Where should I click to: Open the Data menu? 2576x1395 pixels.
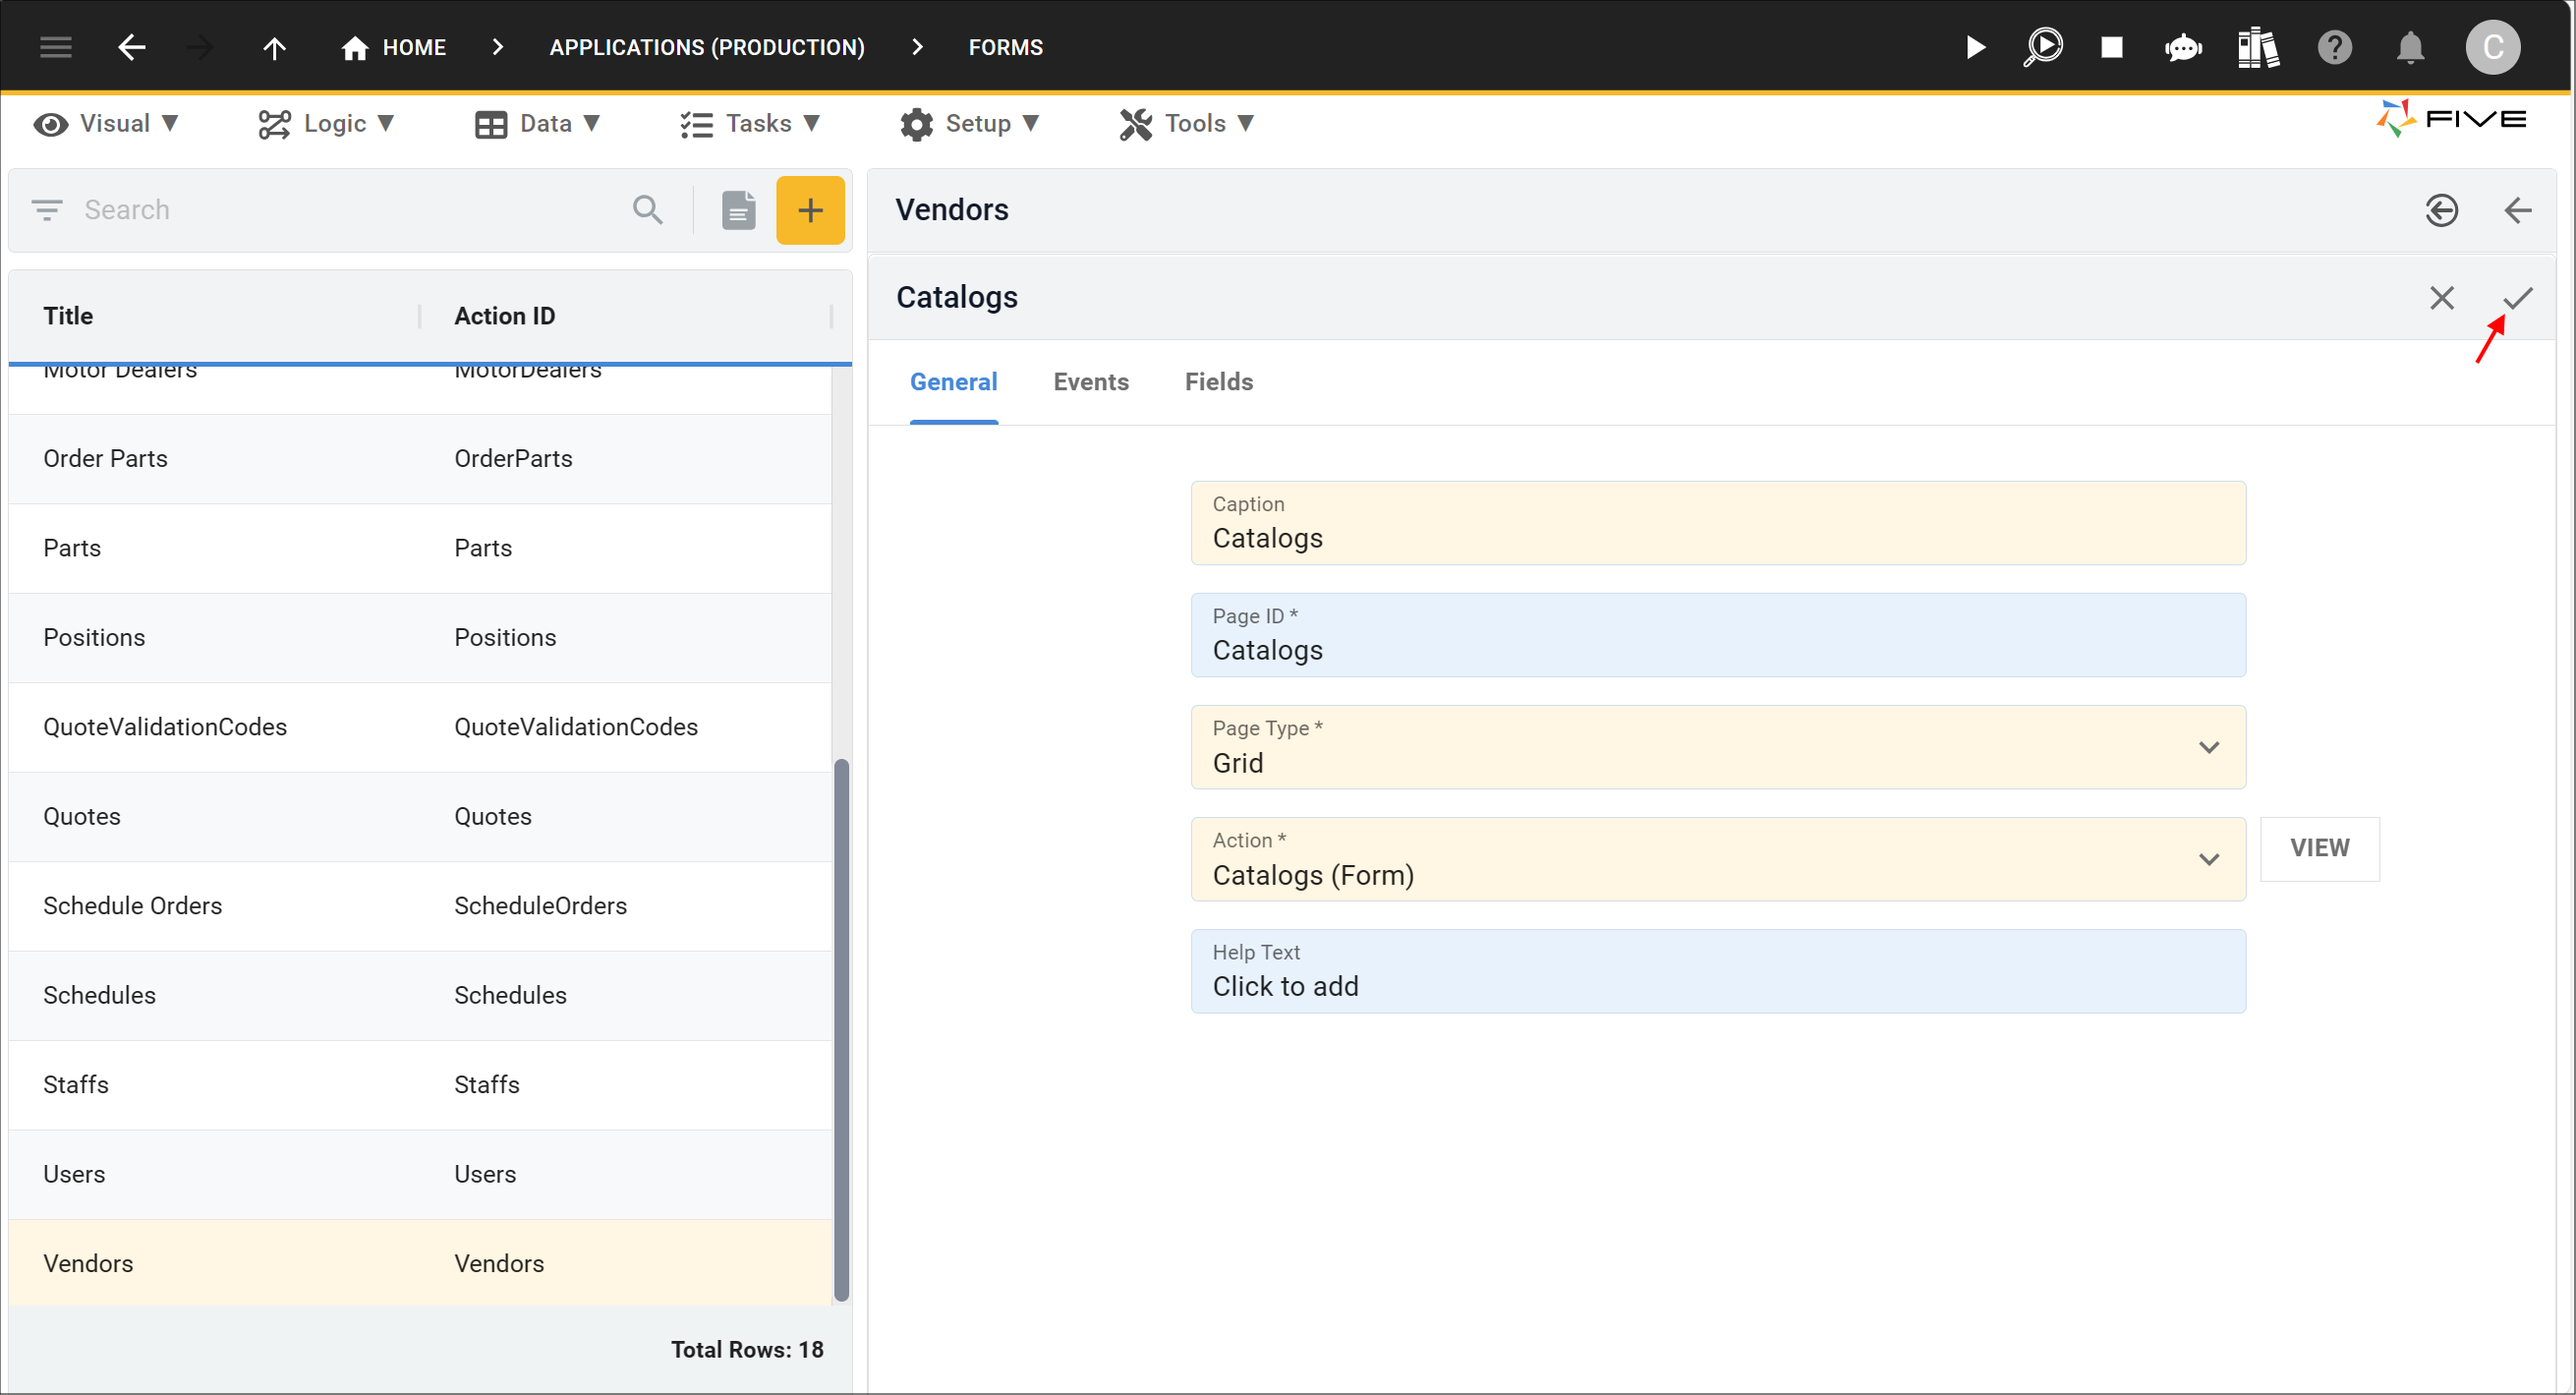(x=538, y=123)
